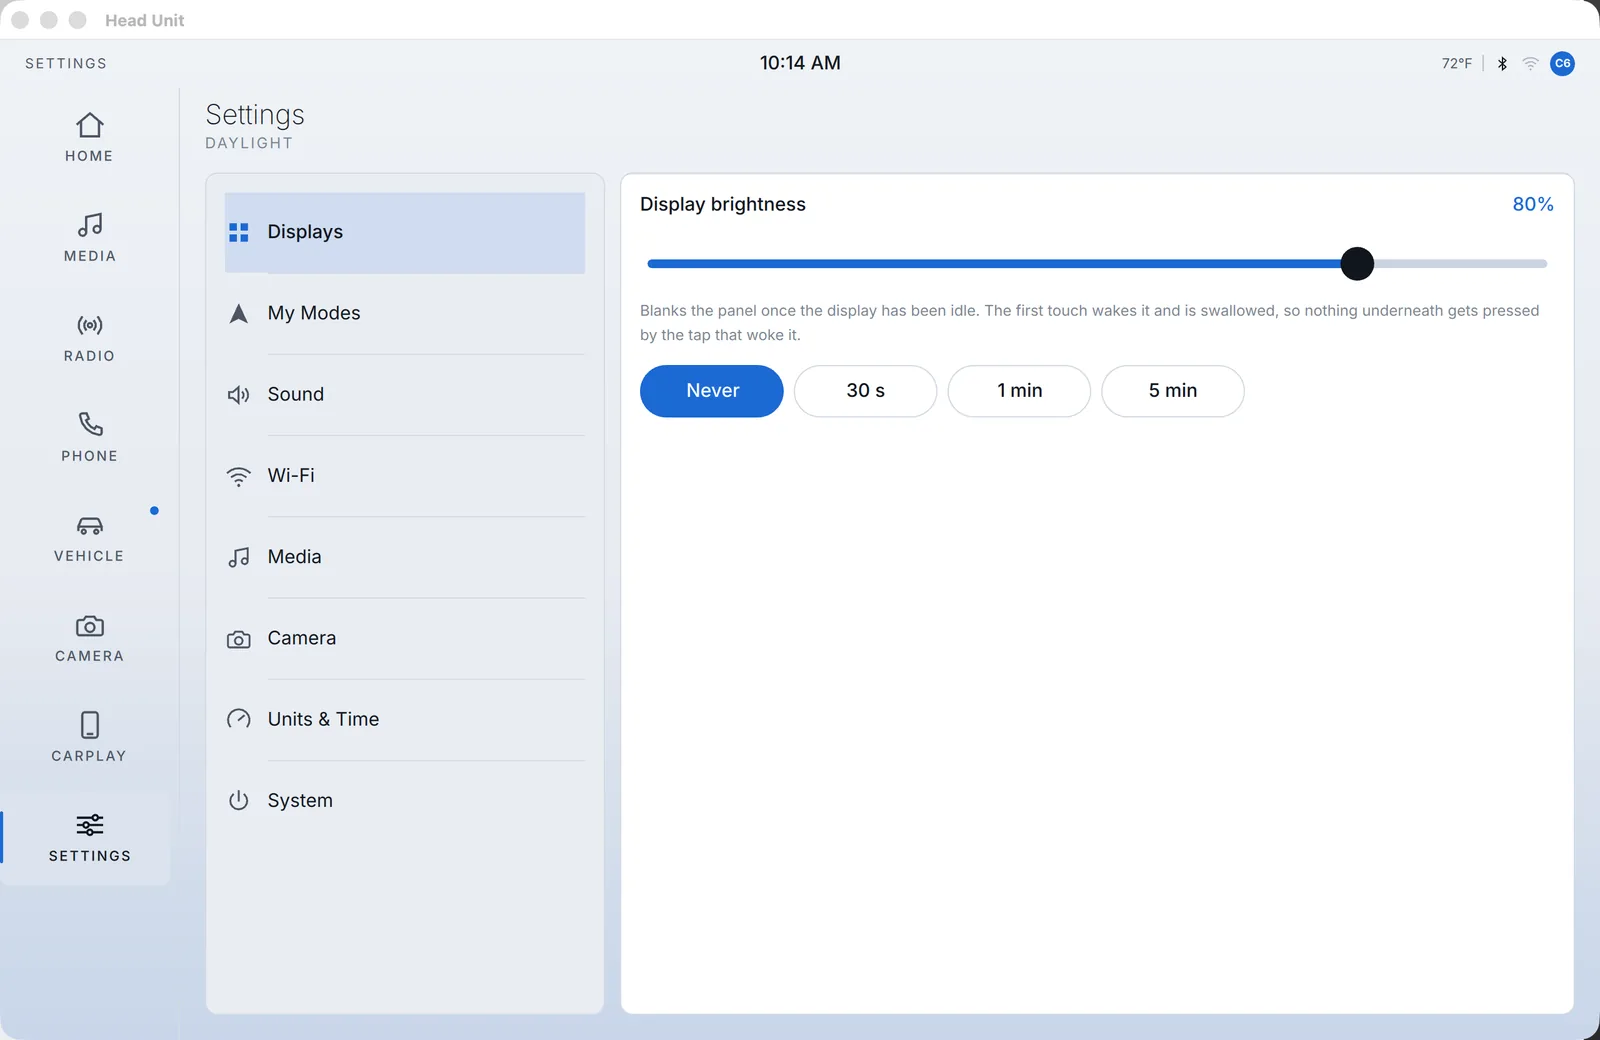Open Media settings category
The image size is (1600, 1040).
point(405,557)
